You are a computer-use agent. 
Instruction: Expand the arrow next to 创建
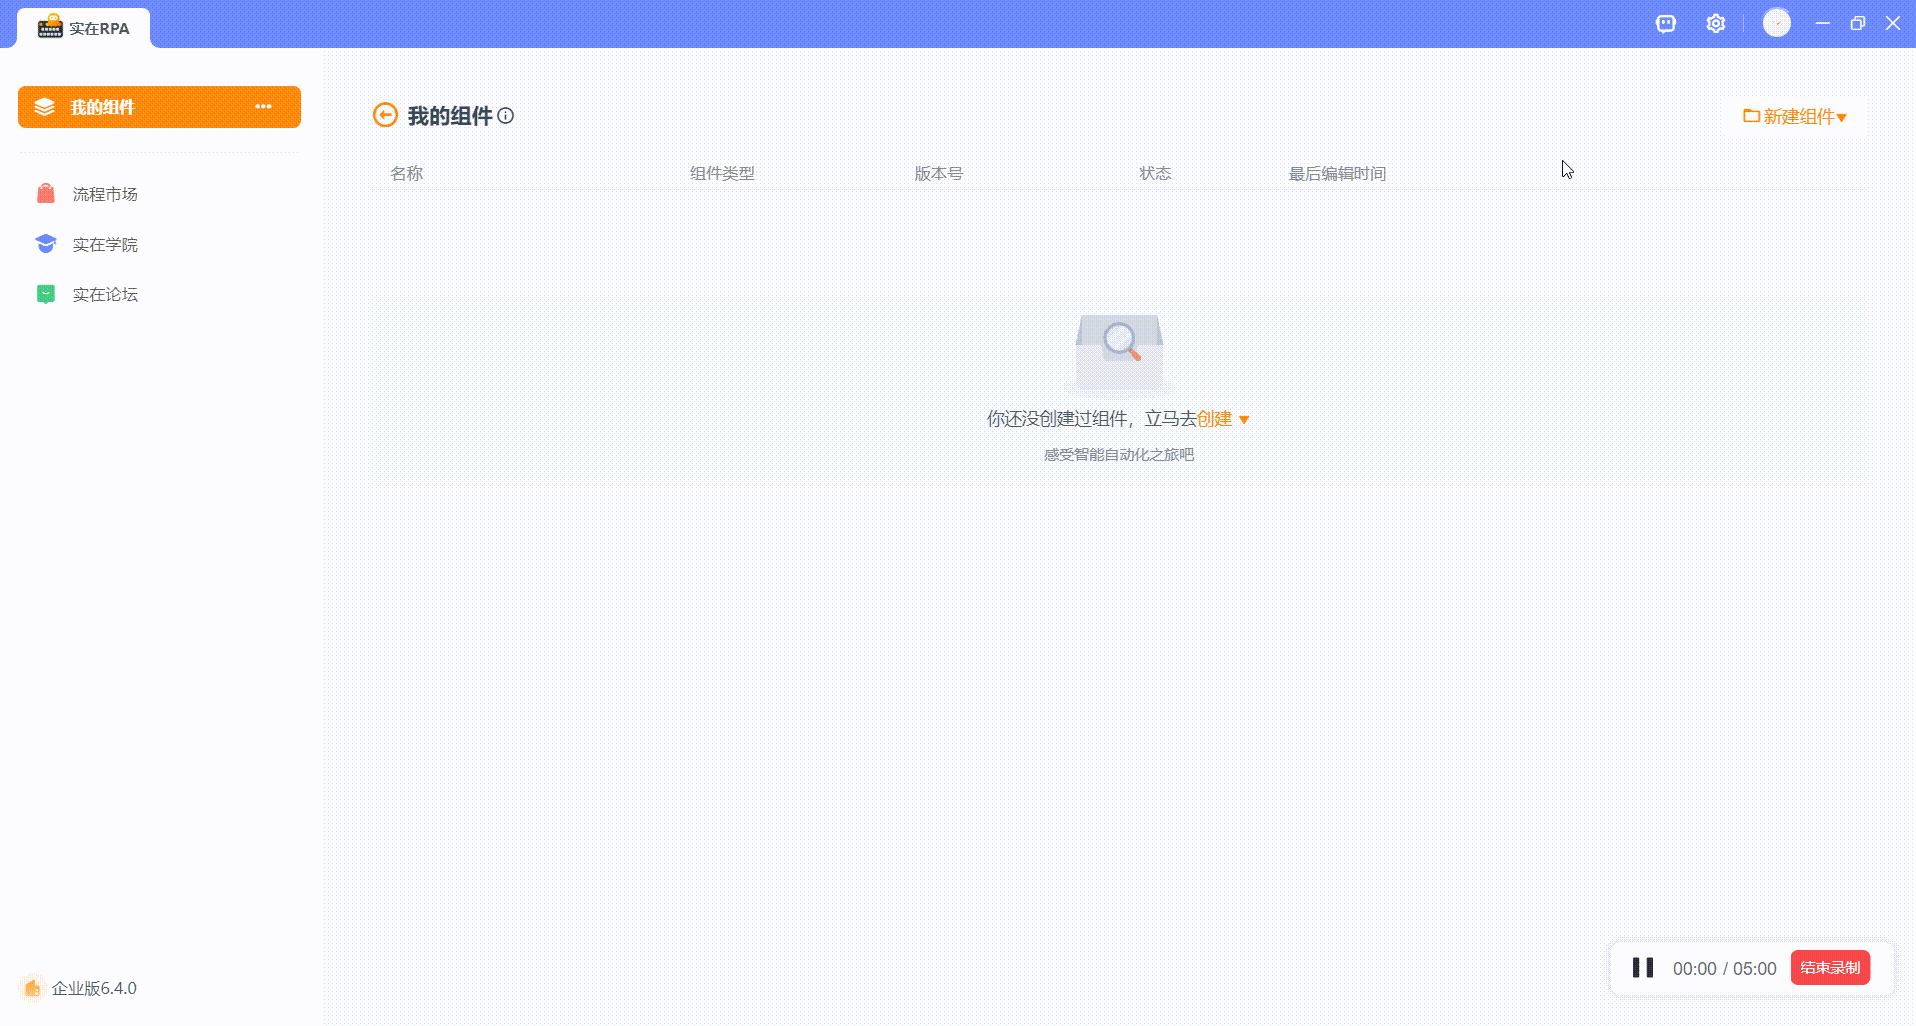[x=1244, y=420]
